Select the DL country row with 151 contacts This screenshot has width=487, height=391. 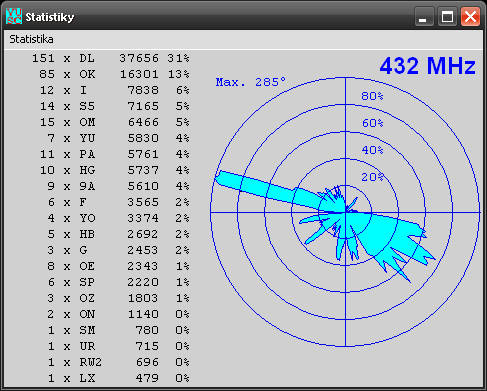111,58
